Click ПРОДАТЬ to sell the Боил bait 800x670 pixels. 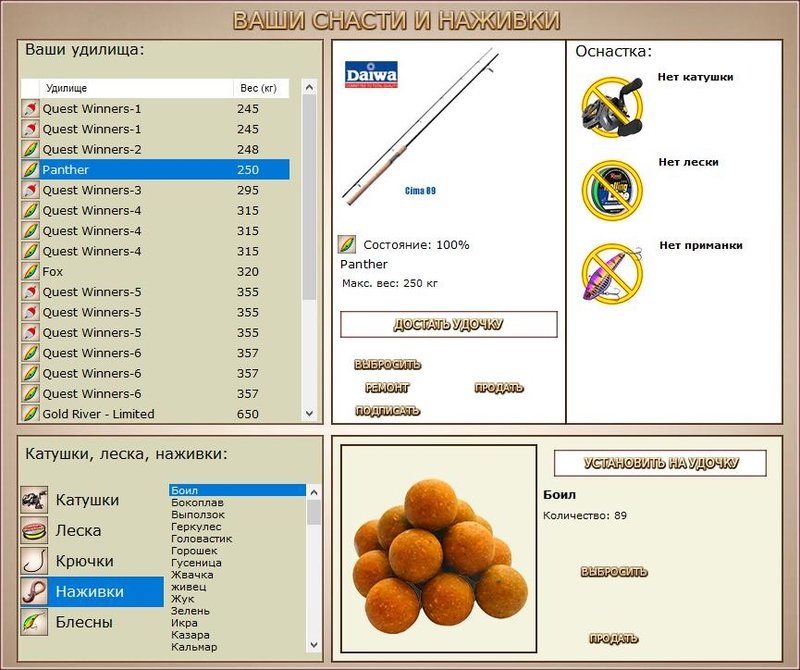coord(613,638)
